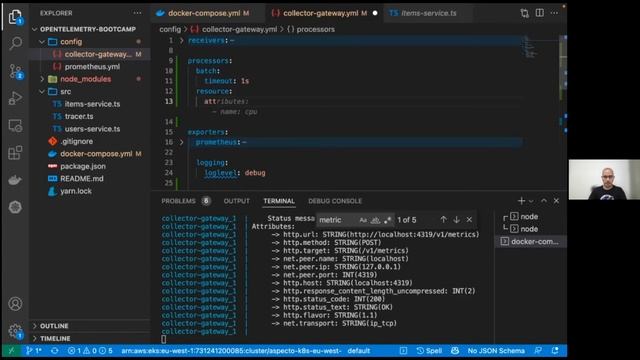
Task: Close the terminal panel
Action: click(x=556, y=201)
